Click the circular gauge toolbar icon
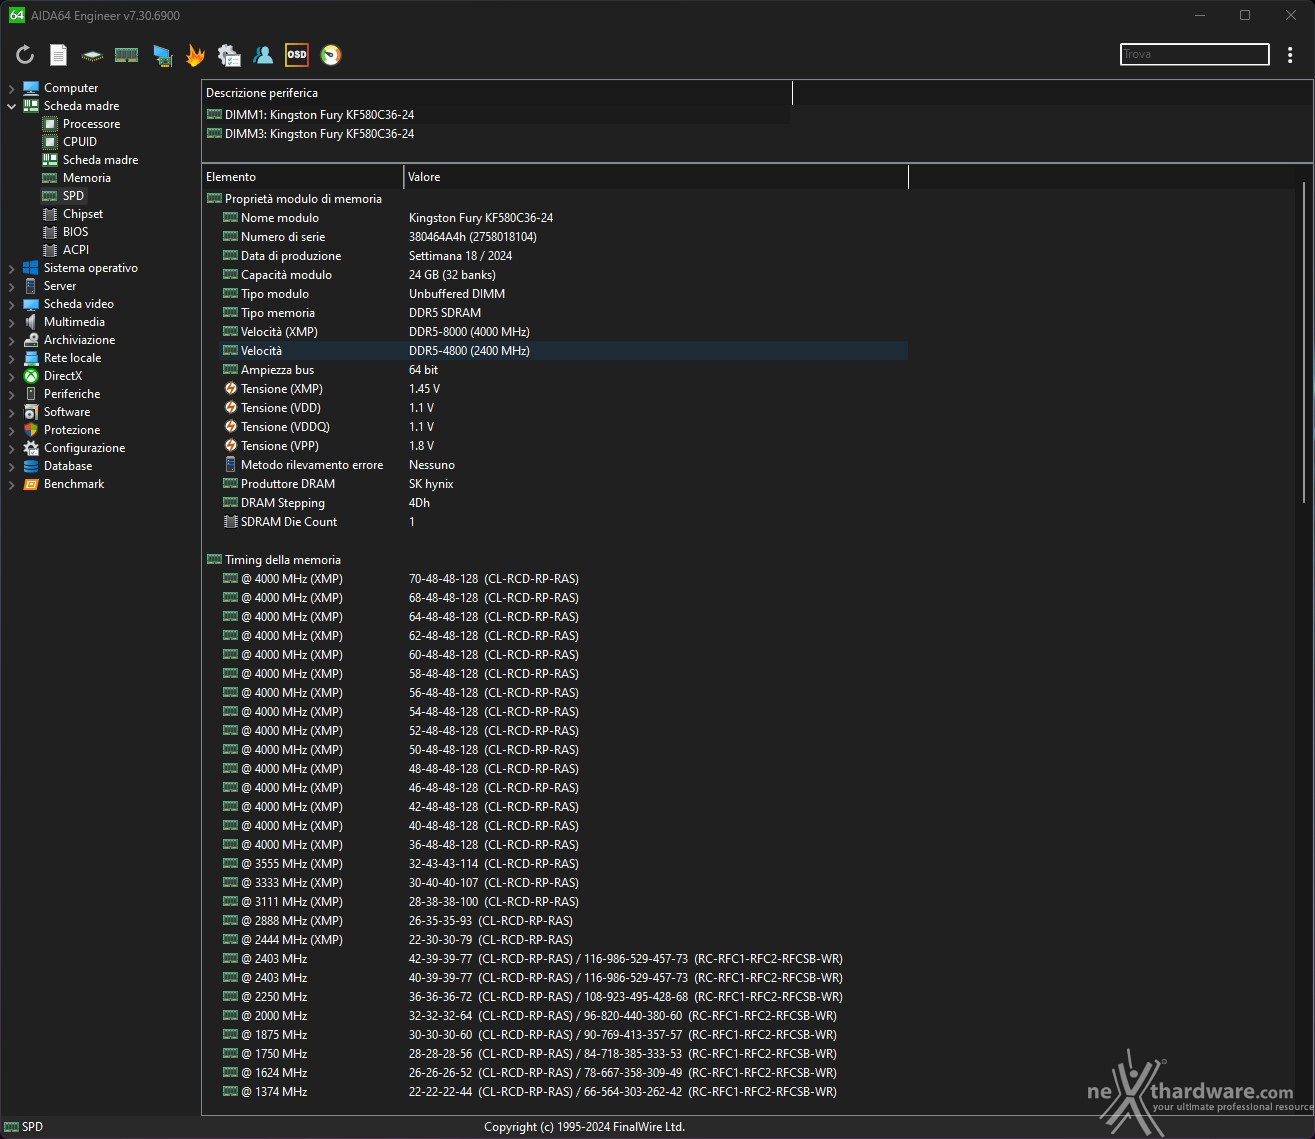 click(x=331, y=55)
